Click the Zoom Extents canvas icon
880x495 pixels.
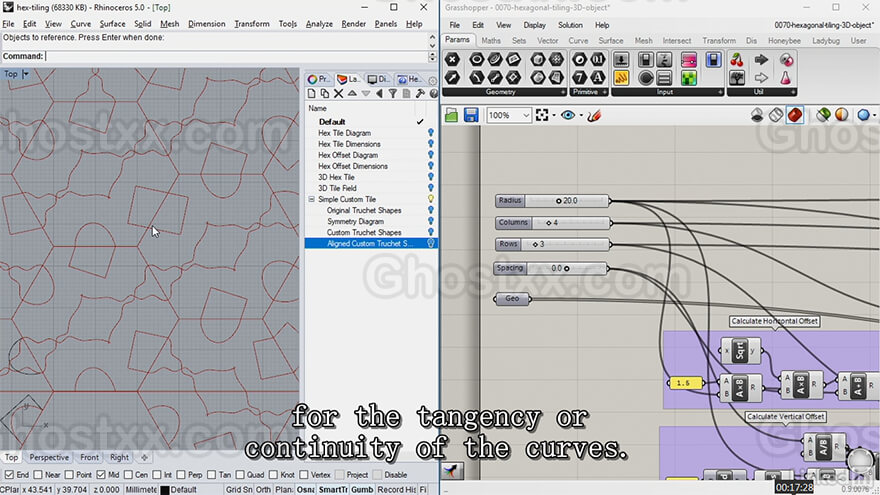(542, 115)
